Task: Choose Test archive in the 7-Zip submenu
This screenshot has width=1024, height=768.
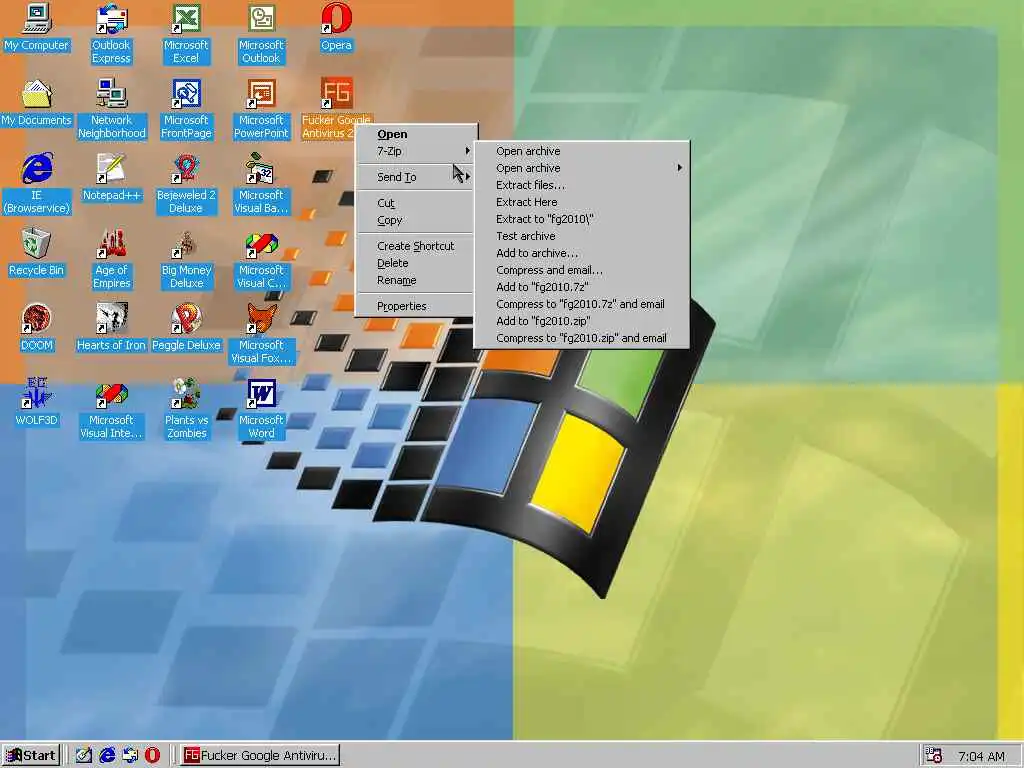Action: (582, 236)
